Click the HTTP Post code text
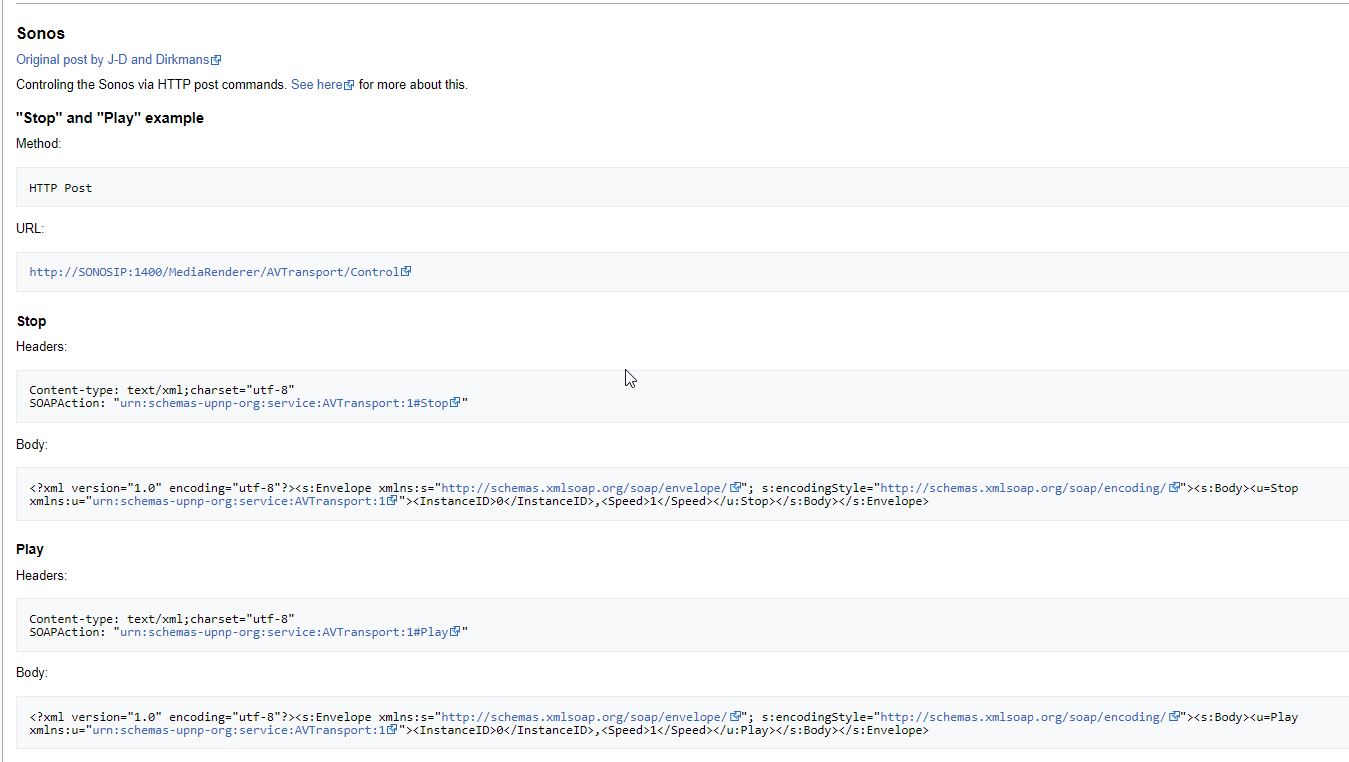 point(61,188)
